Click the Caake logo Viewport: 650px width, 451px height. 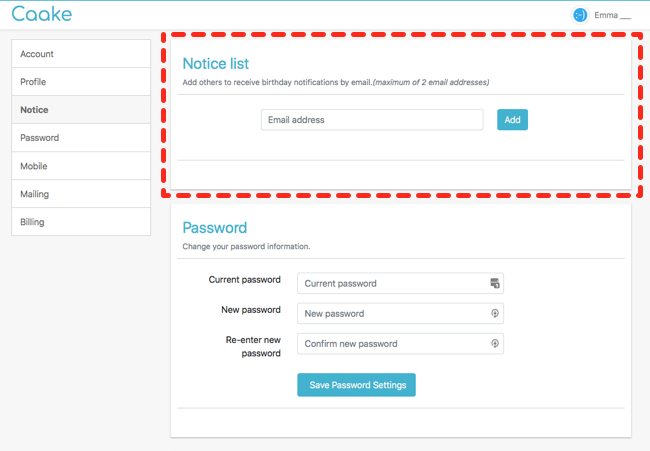pyautogui.click(x=41, y=14)
